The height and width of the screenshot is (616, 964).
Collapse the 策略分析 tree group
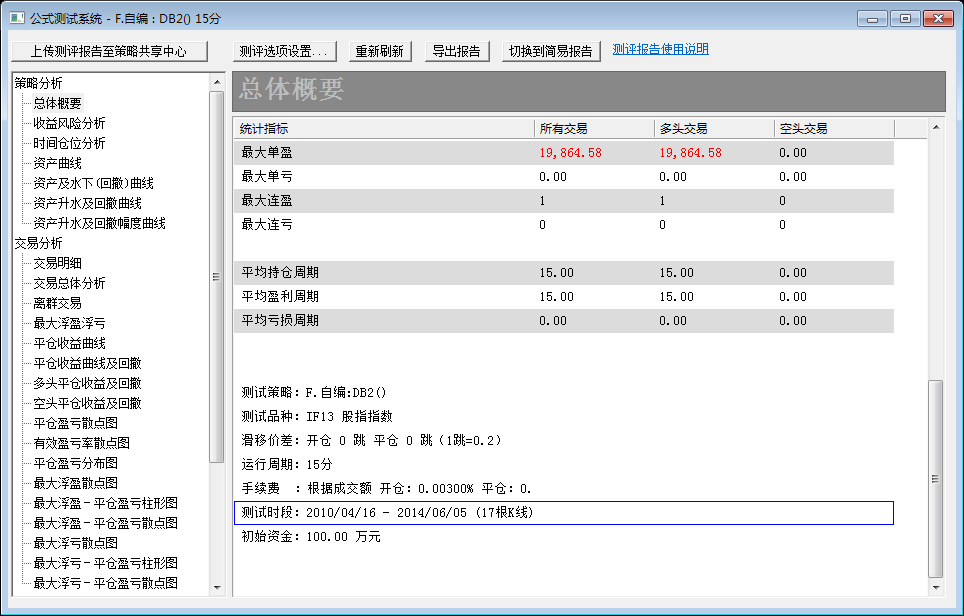(38, 83)
